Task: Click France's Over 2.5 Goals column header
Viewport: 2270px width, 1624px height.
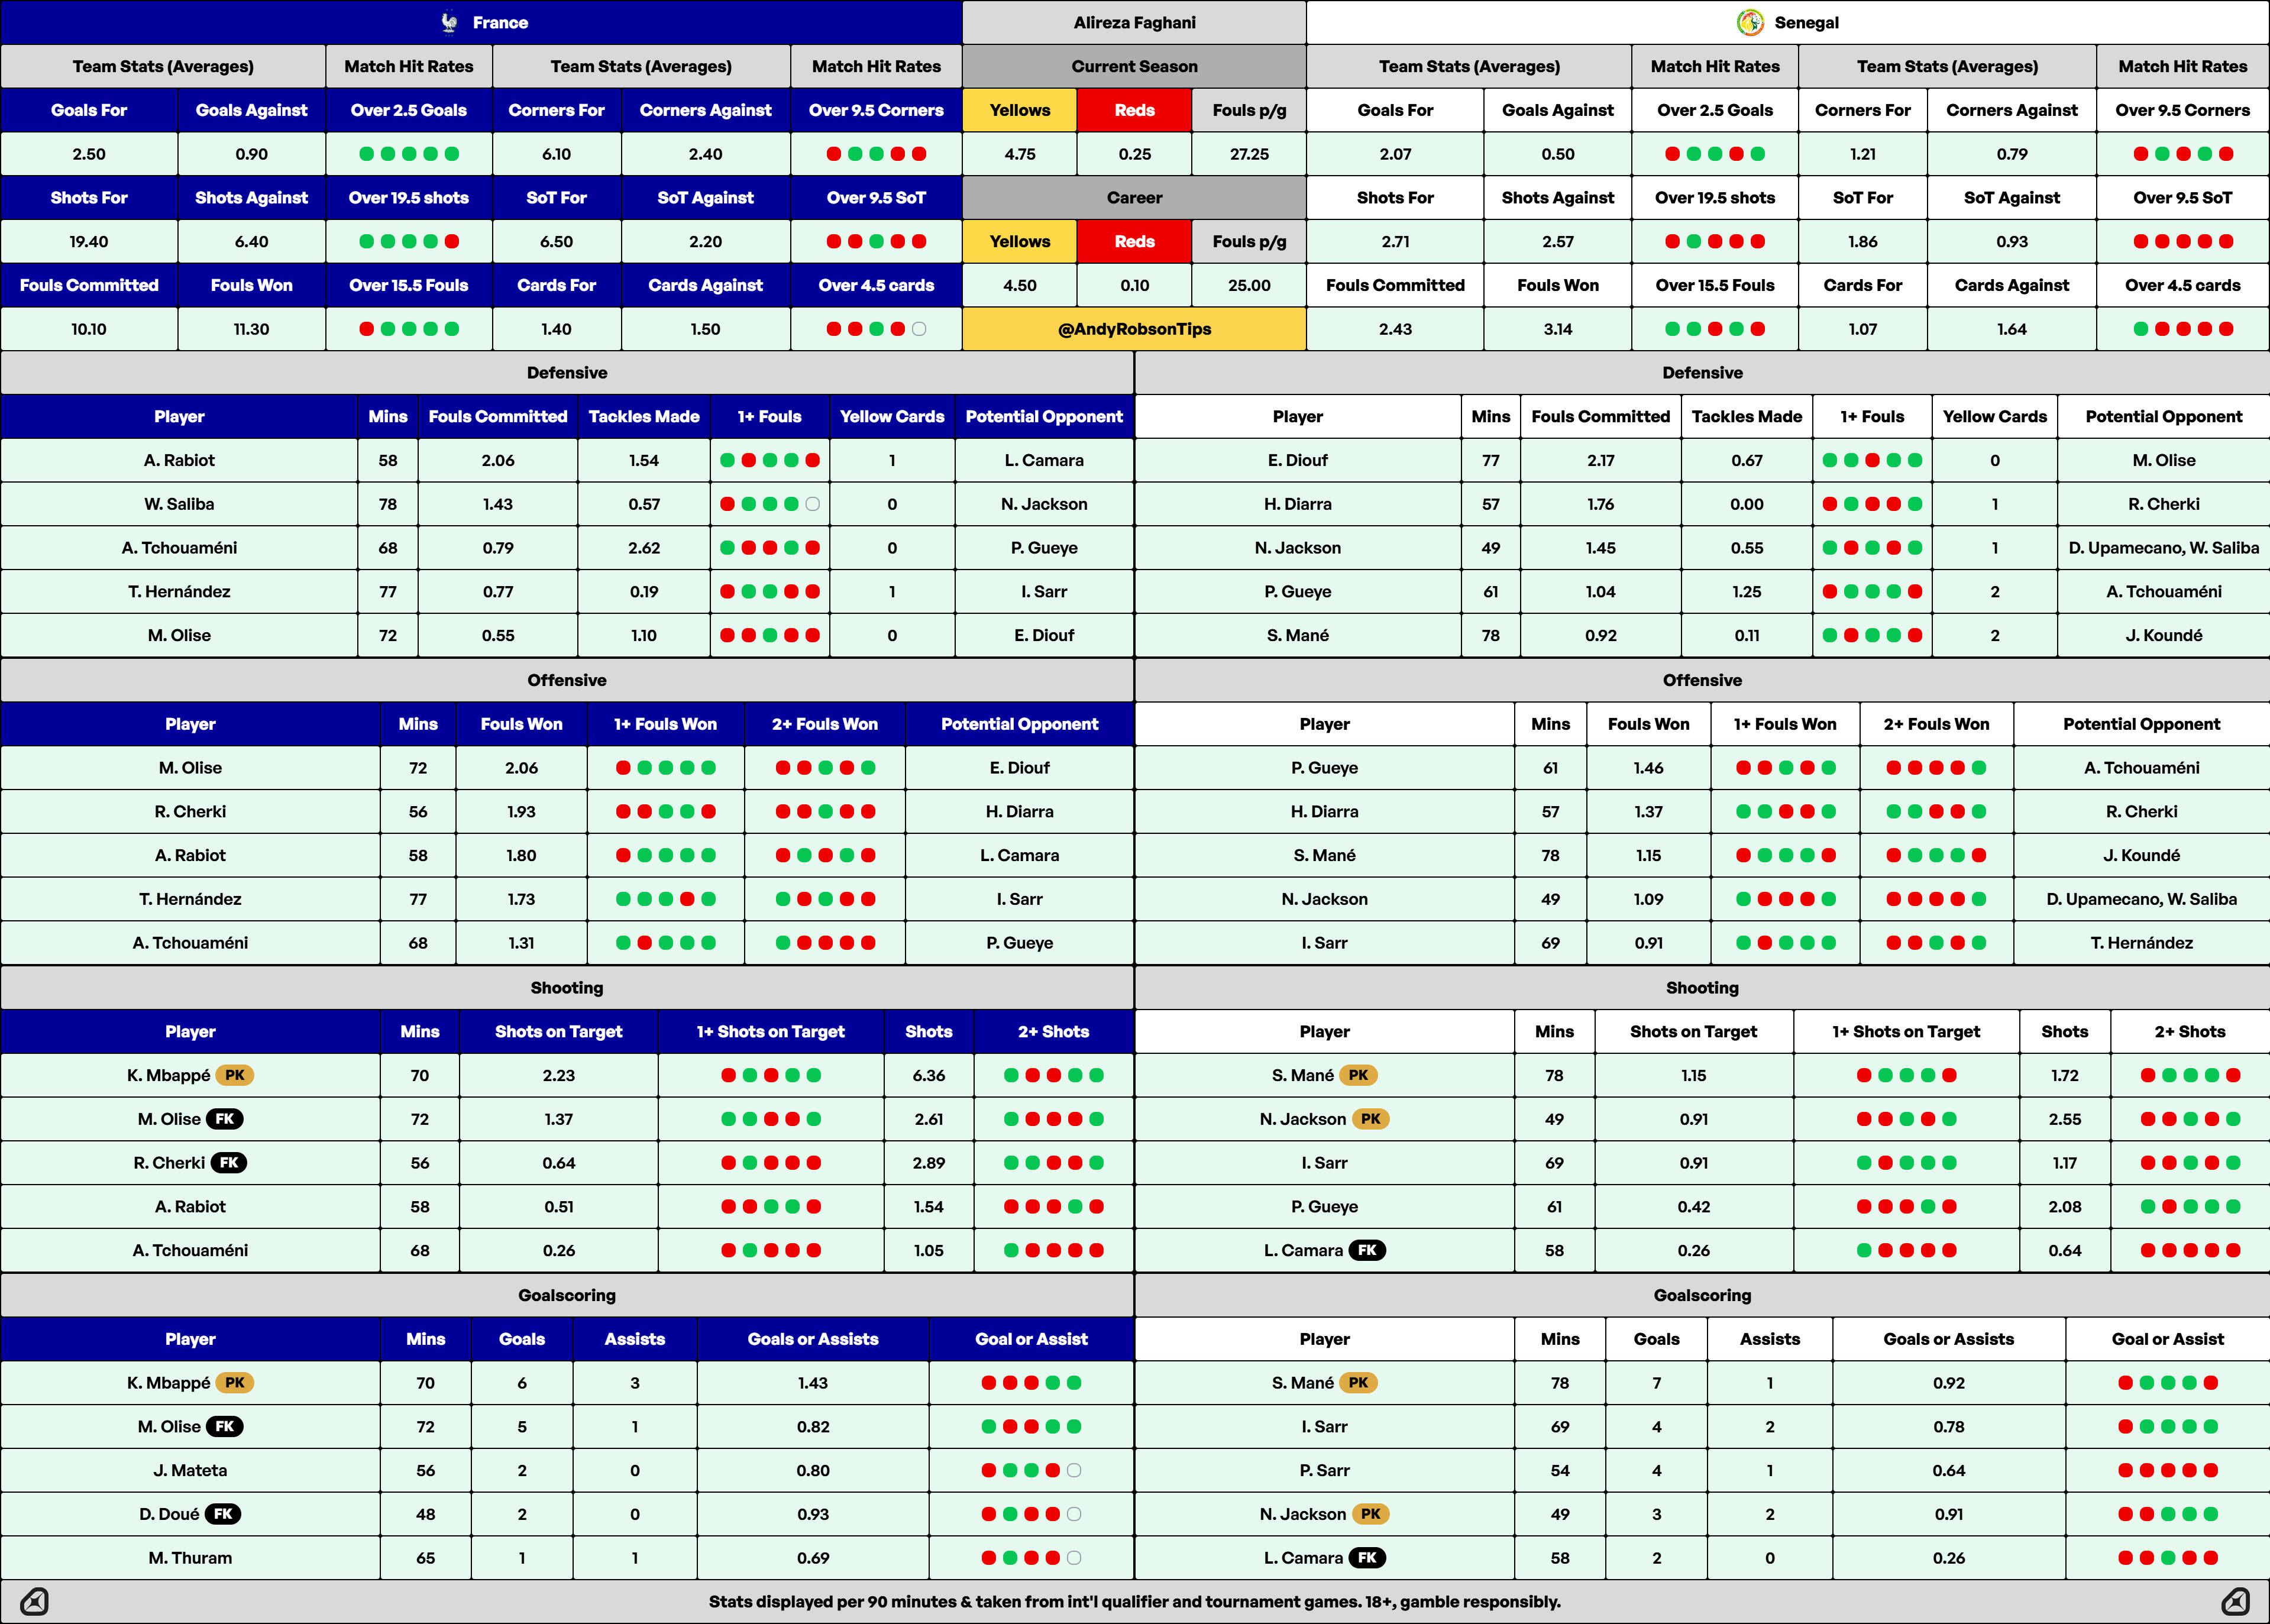Action: [x=409, y=110]
